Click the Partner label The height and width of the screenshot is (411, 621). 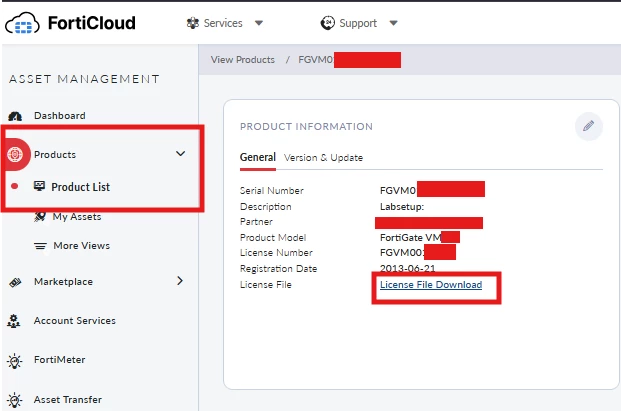coord(256,222)
